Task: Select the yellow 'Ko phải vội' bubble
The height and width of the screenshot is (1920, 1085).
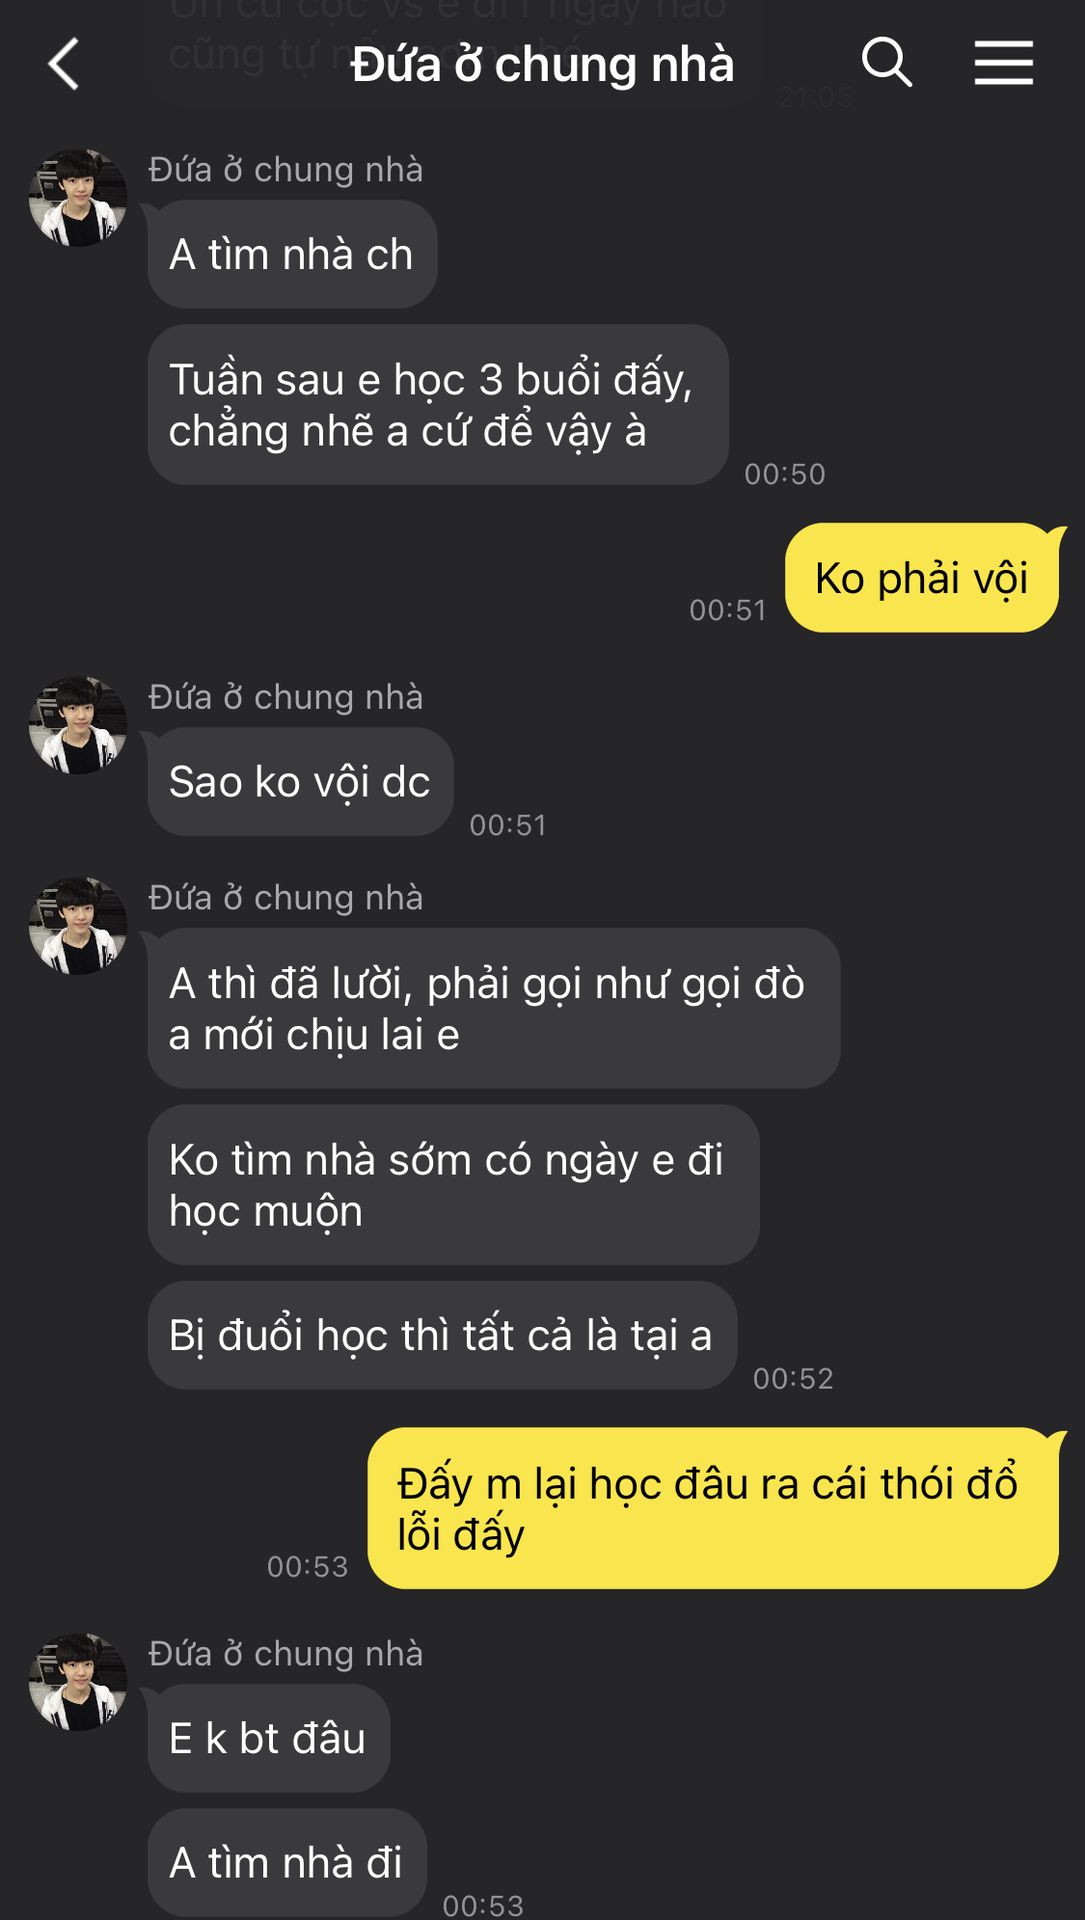Action: click(x=922, y=578)
